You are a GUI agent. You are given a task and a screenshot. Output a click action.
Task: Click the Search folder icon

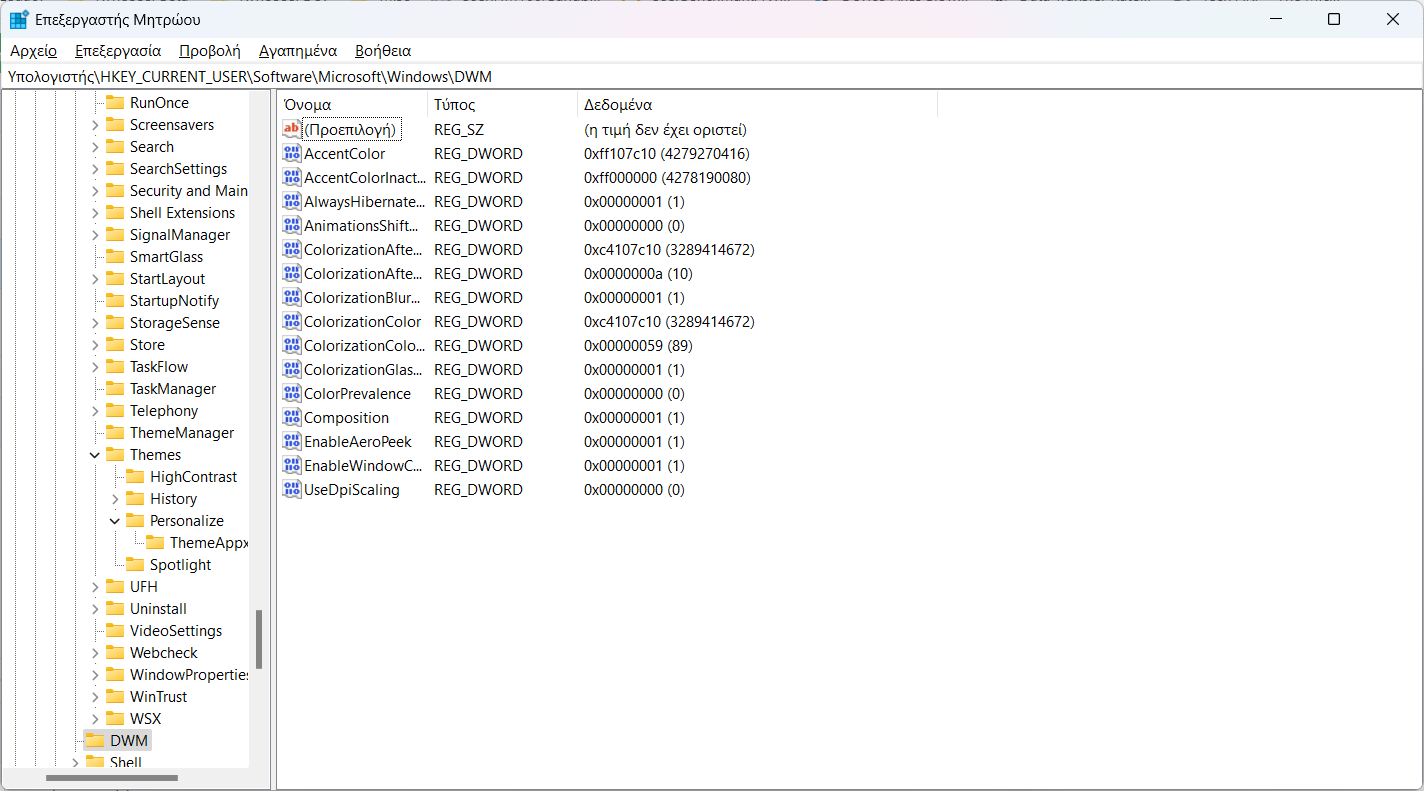[x=114, y=147]
